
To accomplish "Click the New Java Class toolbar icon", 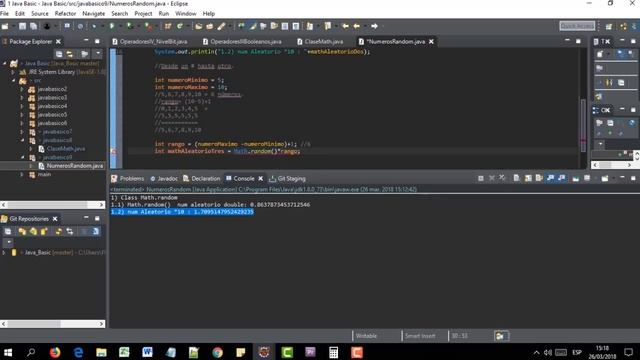I will tap(180, 26).
